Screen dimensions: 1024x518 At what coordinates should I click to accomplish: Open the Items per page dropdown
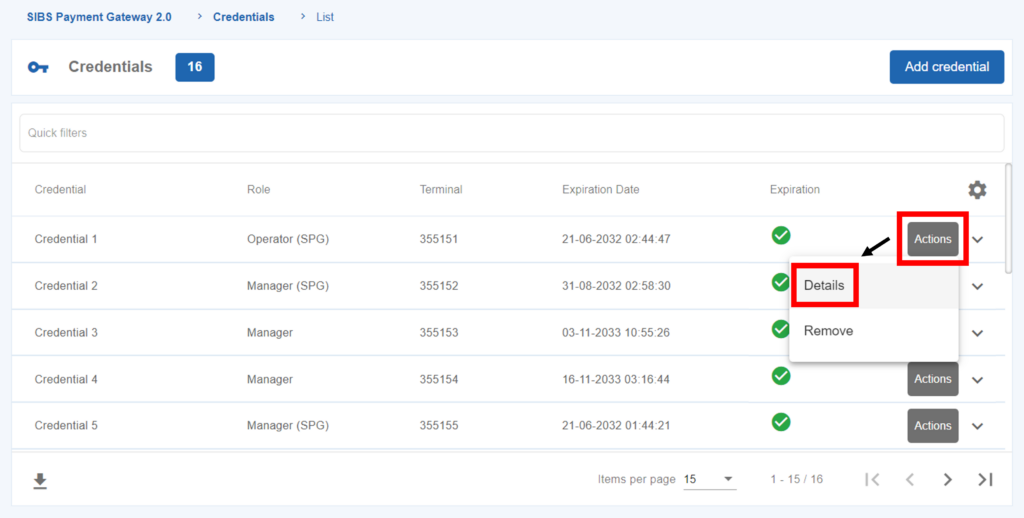(710, 480)
